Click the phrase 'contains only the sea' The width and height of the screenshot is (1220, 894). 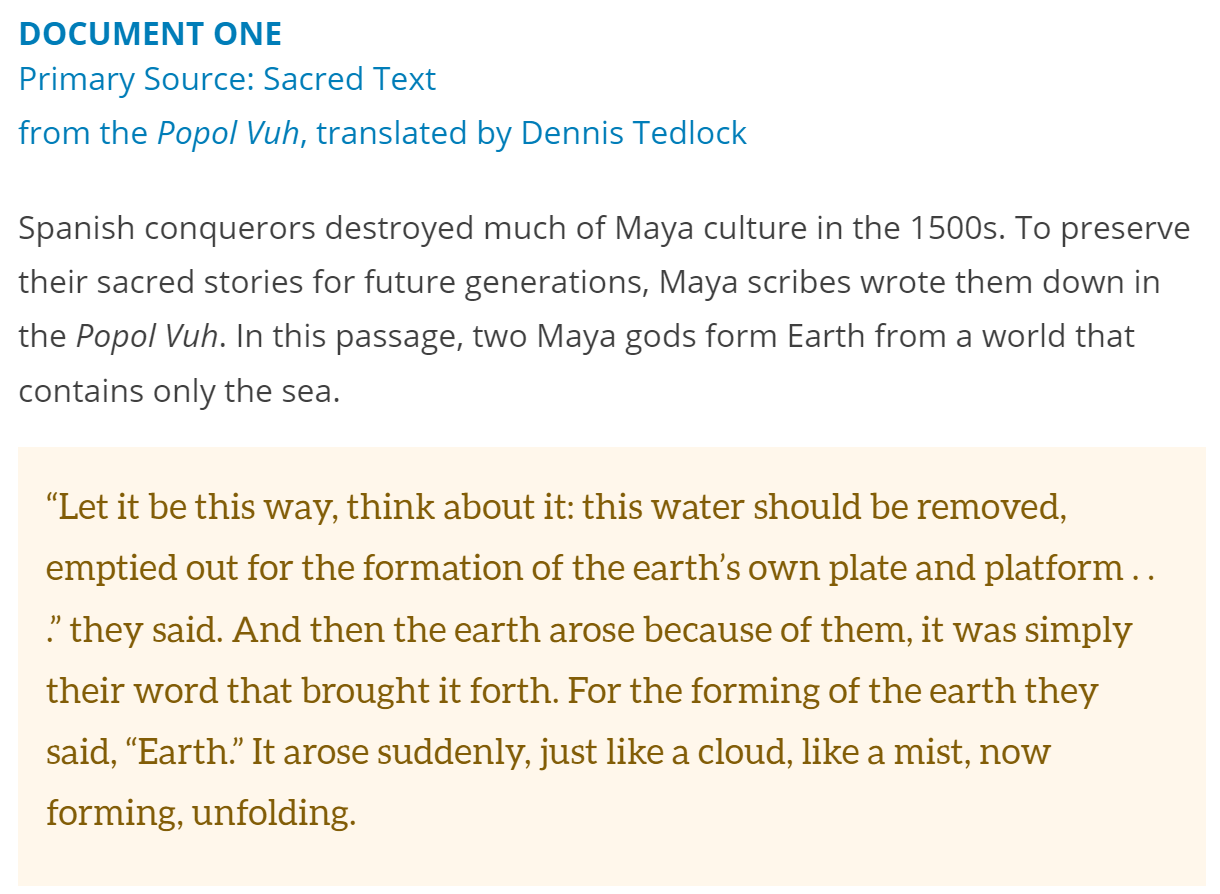click(178, 390)
